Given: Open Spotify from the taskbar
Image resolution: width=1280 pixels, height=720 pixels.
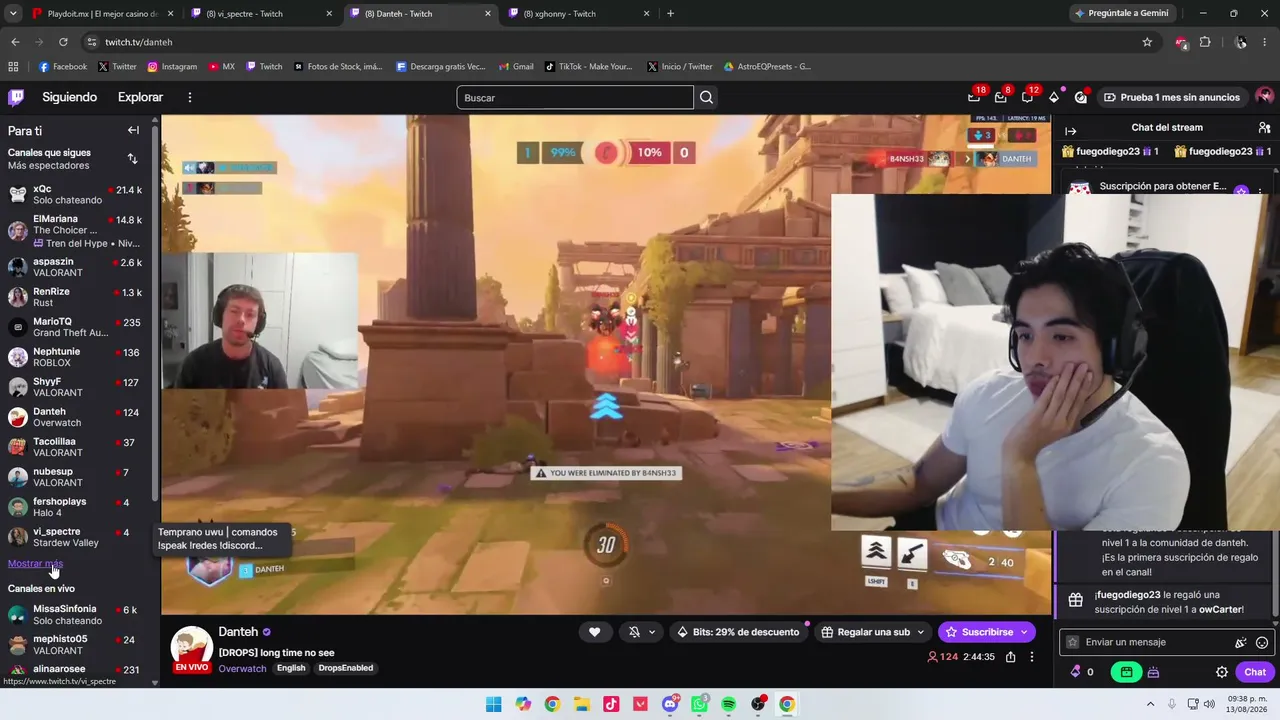Looking at the screenshot, I should [x=728, y=704].
